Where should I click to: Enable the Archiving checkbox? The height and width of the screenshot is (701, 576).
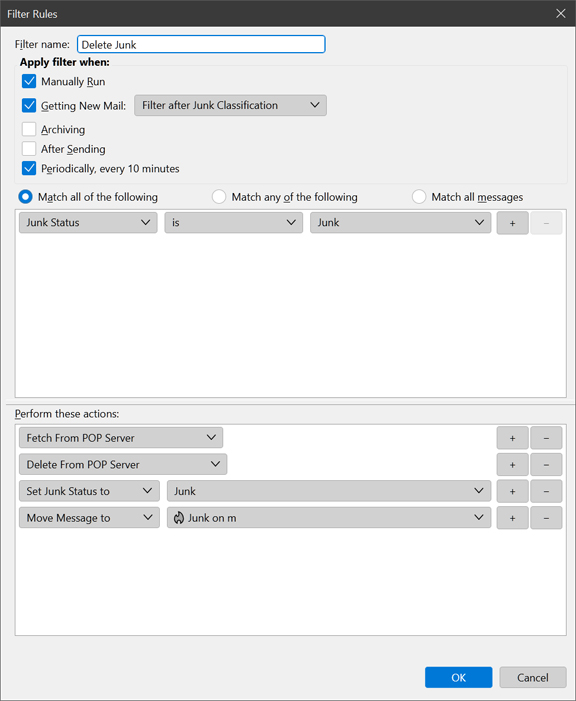coord(29,129)
